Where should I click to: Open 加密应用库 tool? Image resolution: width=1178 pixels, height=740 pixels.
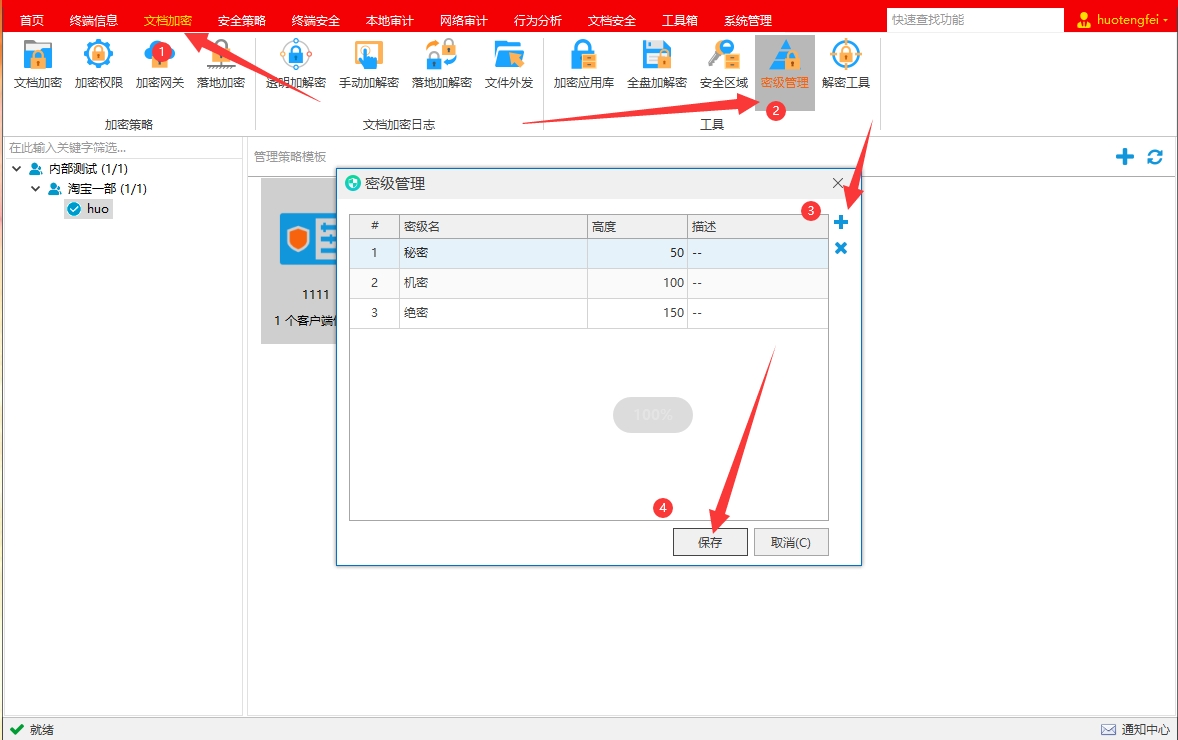[x=583, y=65]
